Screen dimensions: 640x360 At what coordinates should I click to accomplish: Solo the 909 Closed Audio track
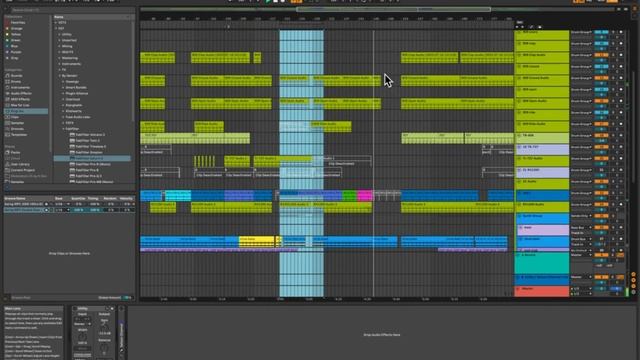(613, 78)
